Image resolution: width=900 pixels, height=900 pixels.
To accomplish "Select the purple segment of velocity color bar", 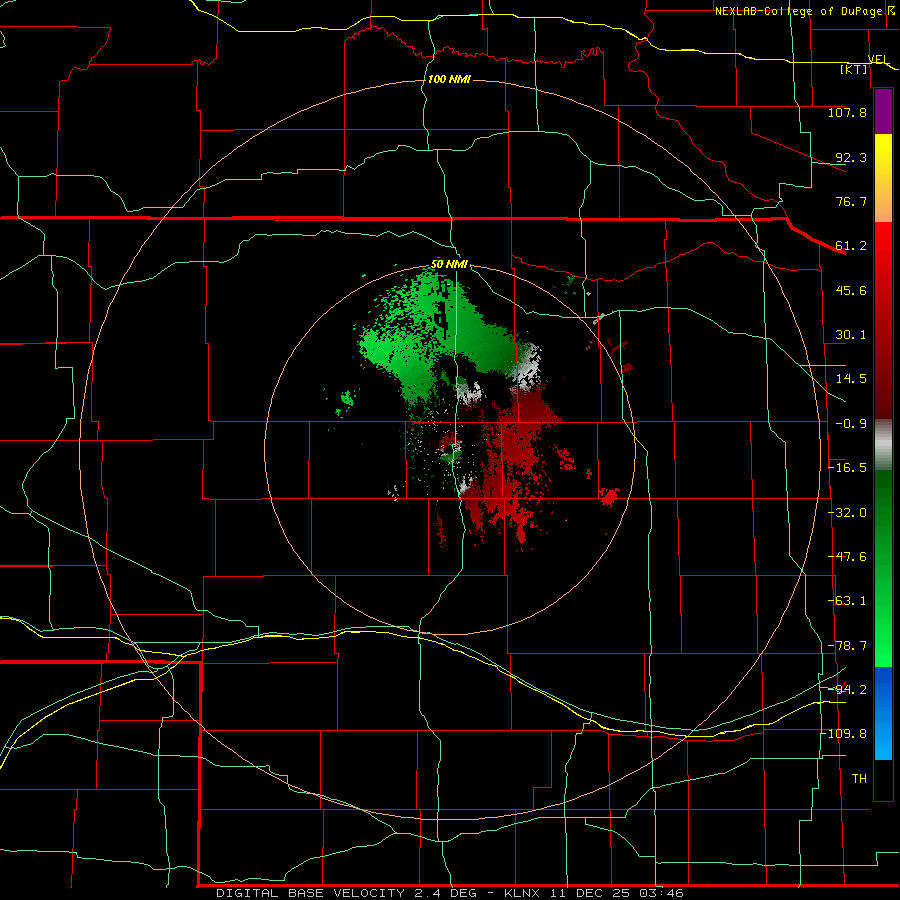I will (883, 112).
